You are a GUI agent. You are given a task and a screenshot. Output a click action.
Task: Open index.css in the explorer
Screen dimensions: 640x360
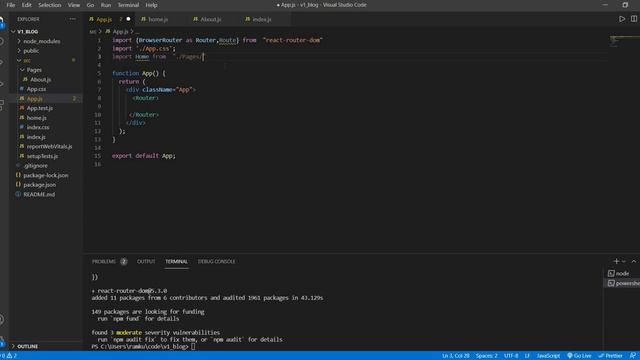[38, 127]
